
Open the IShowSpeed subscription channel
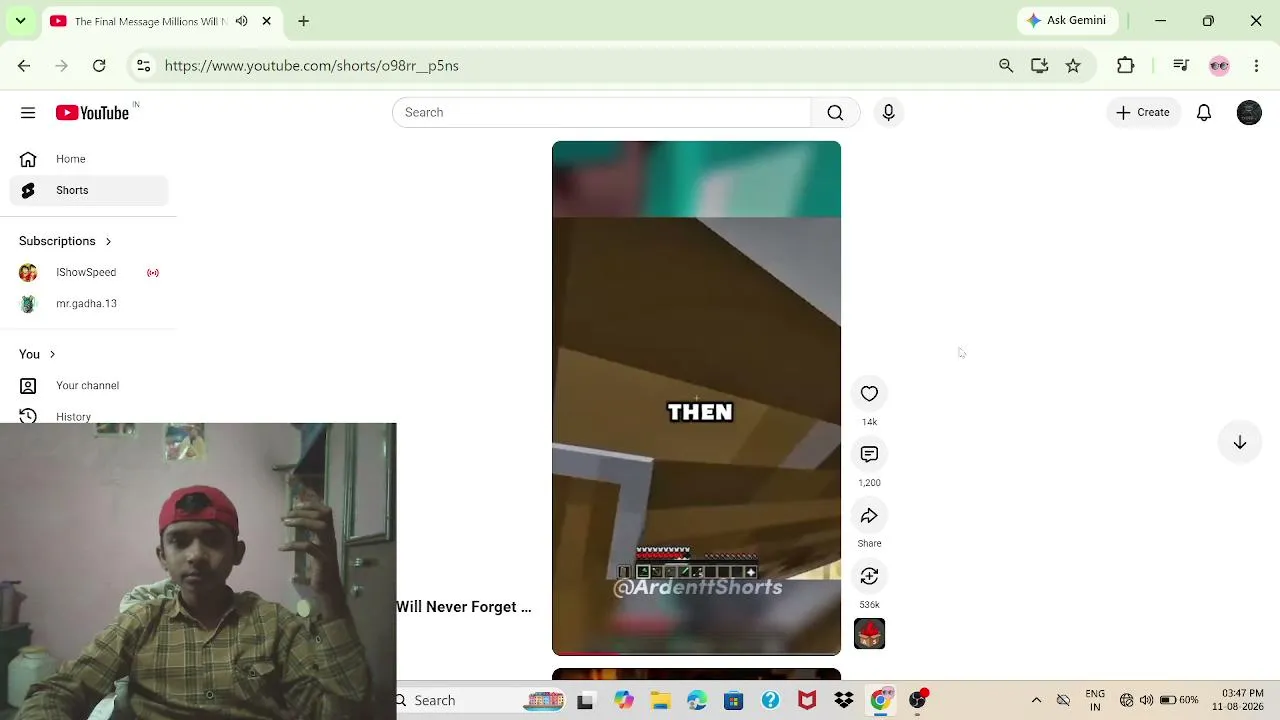[x=89, y=272]
